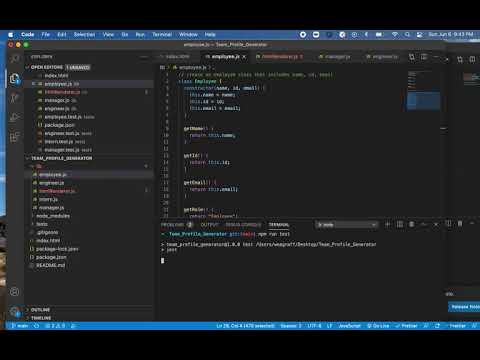Click the Synchronize Changes status bar icon
This screenshot has width=480, height=360.
pyautogui.click(x=37, y=326)
